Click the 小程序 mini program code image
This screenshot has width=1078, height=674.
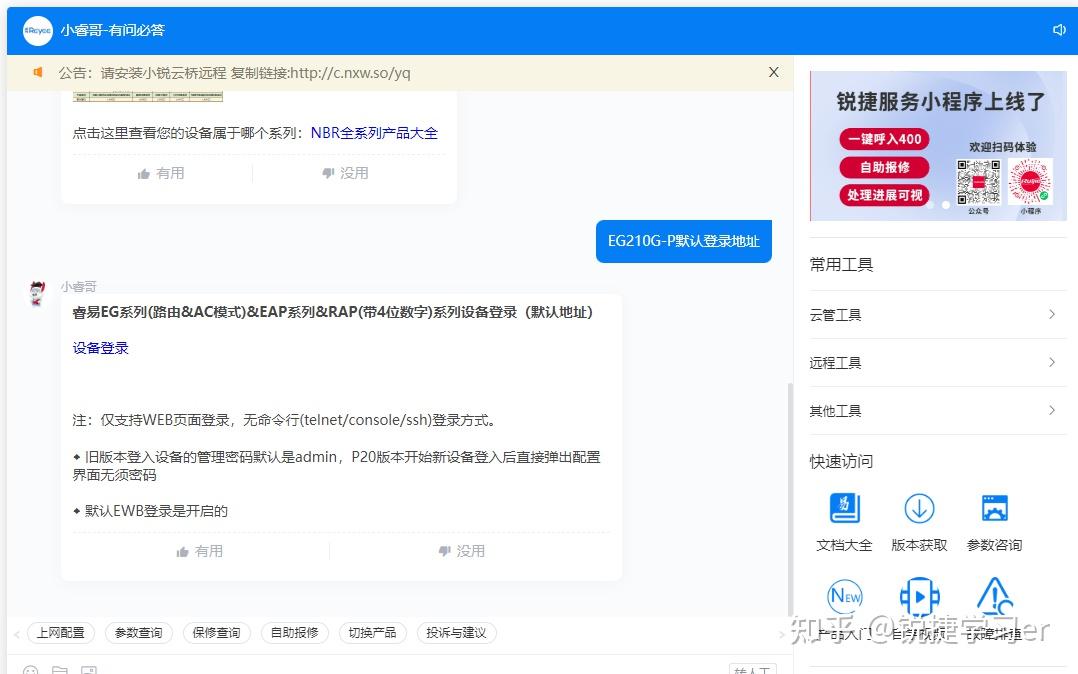pos(1030,182)
